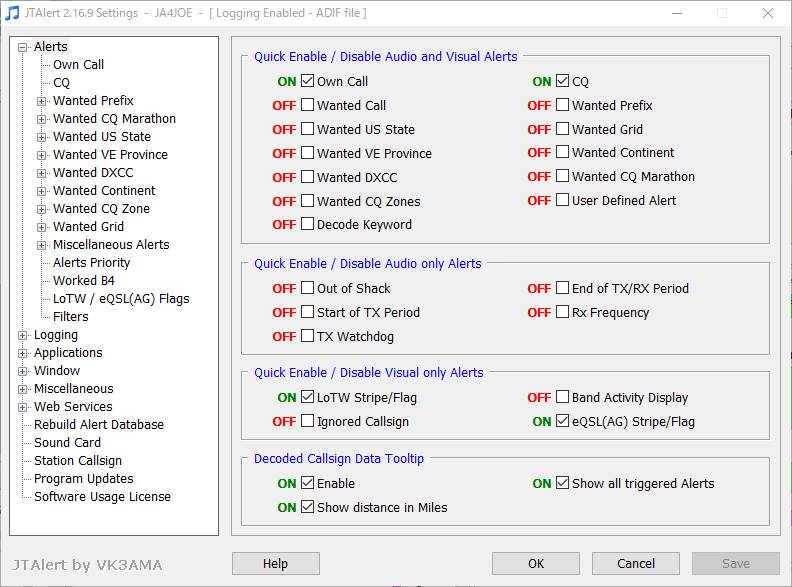The width and height of the screenshot is (792, 587).
Task: Select the CQ tree item
Action: click(61, 83)
